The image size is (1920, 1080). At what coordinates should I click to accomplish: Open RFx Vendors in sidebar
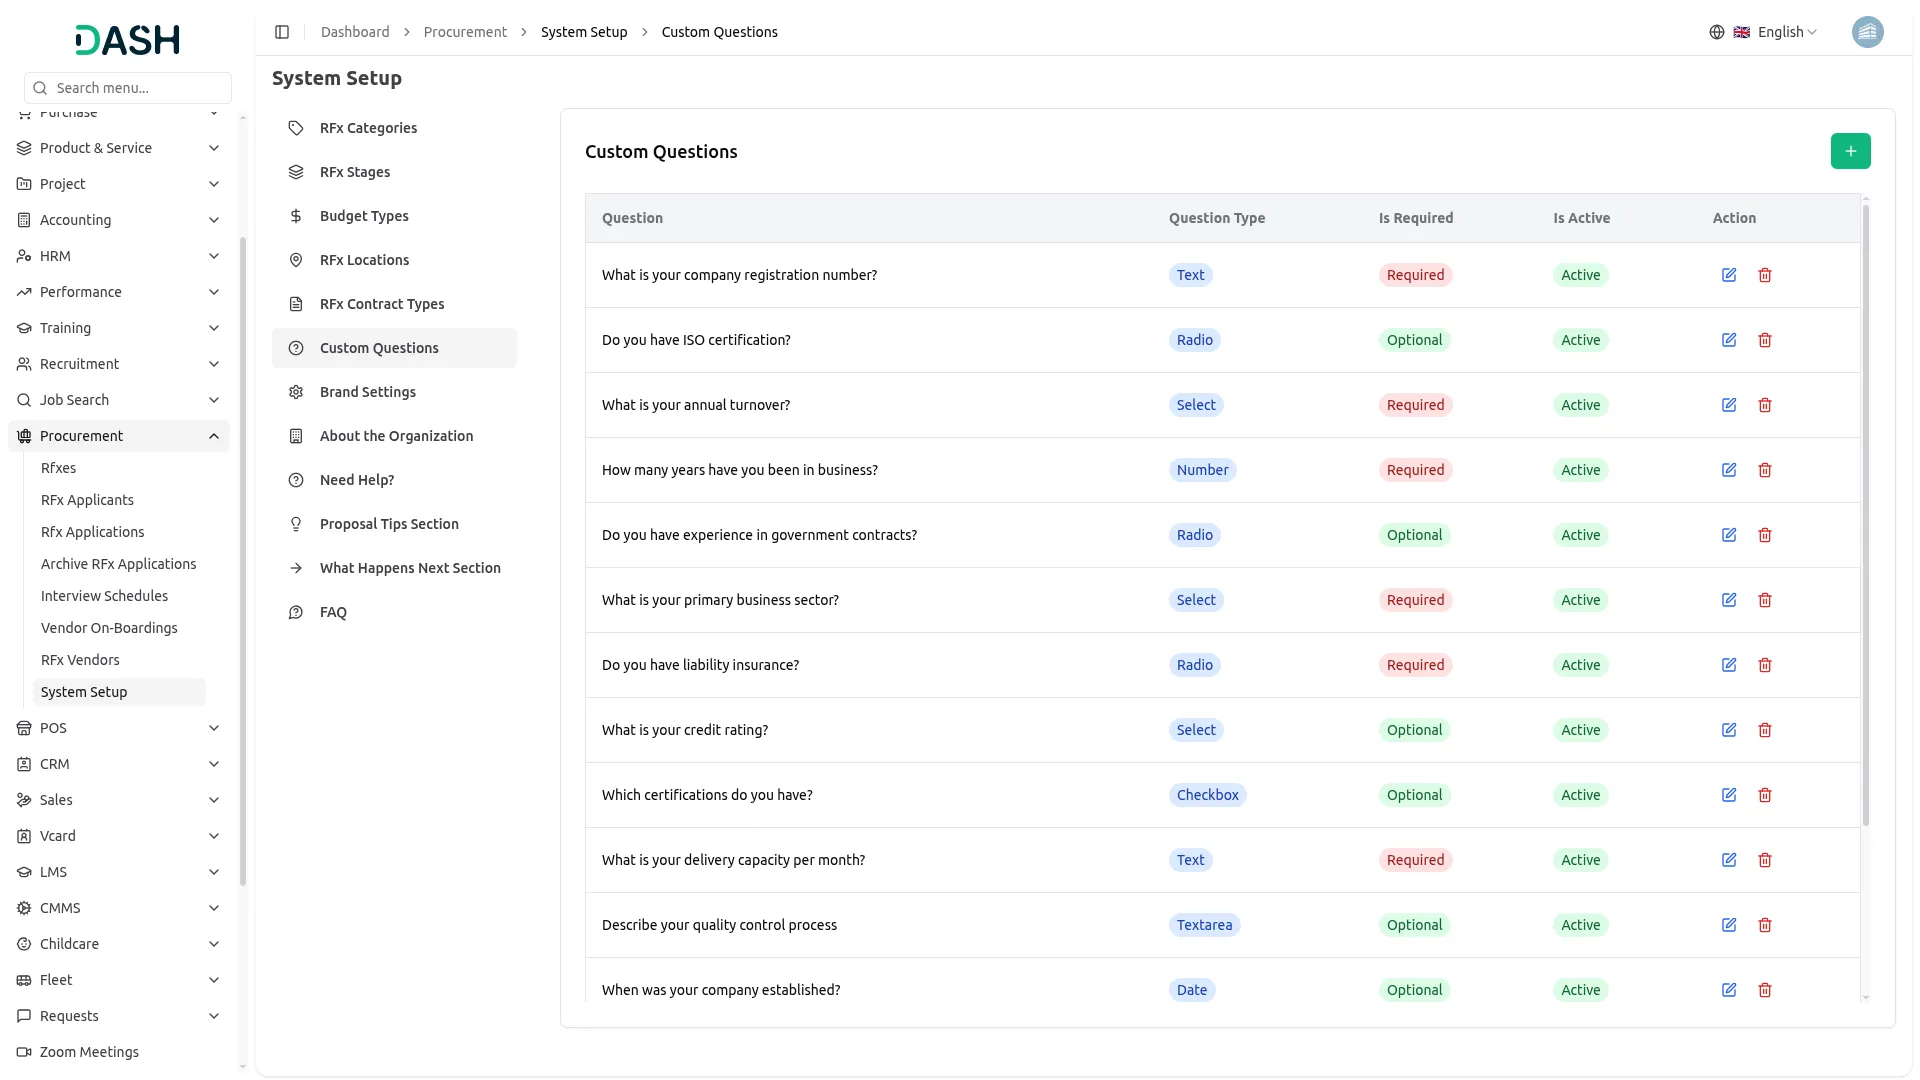point(80,660)
